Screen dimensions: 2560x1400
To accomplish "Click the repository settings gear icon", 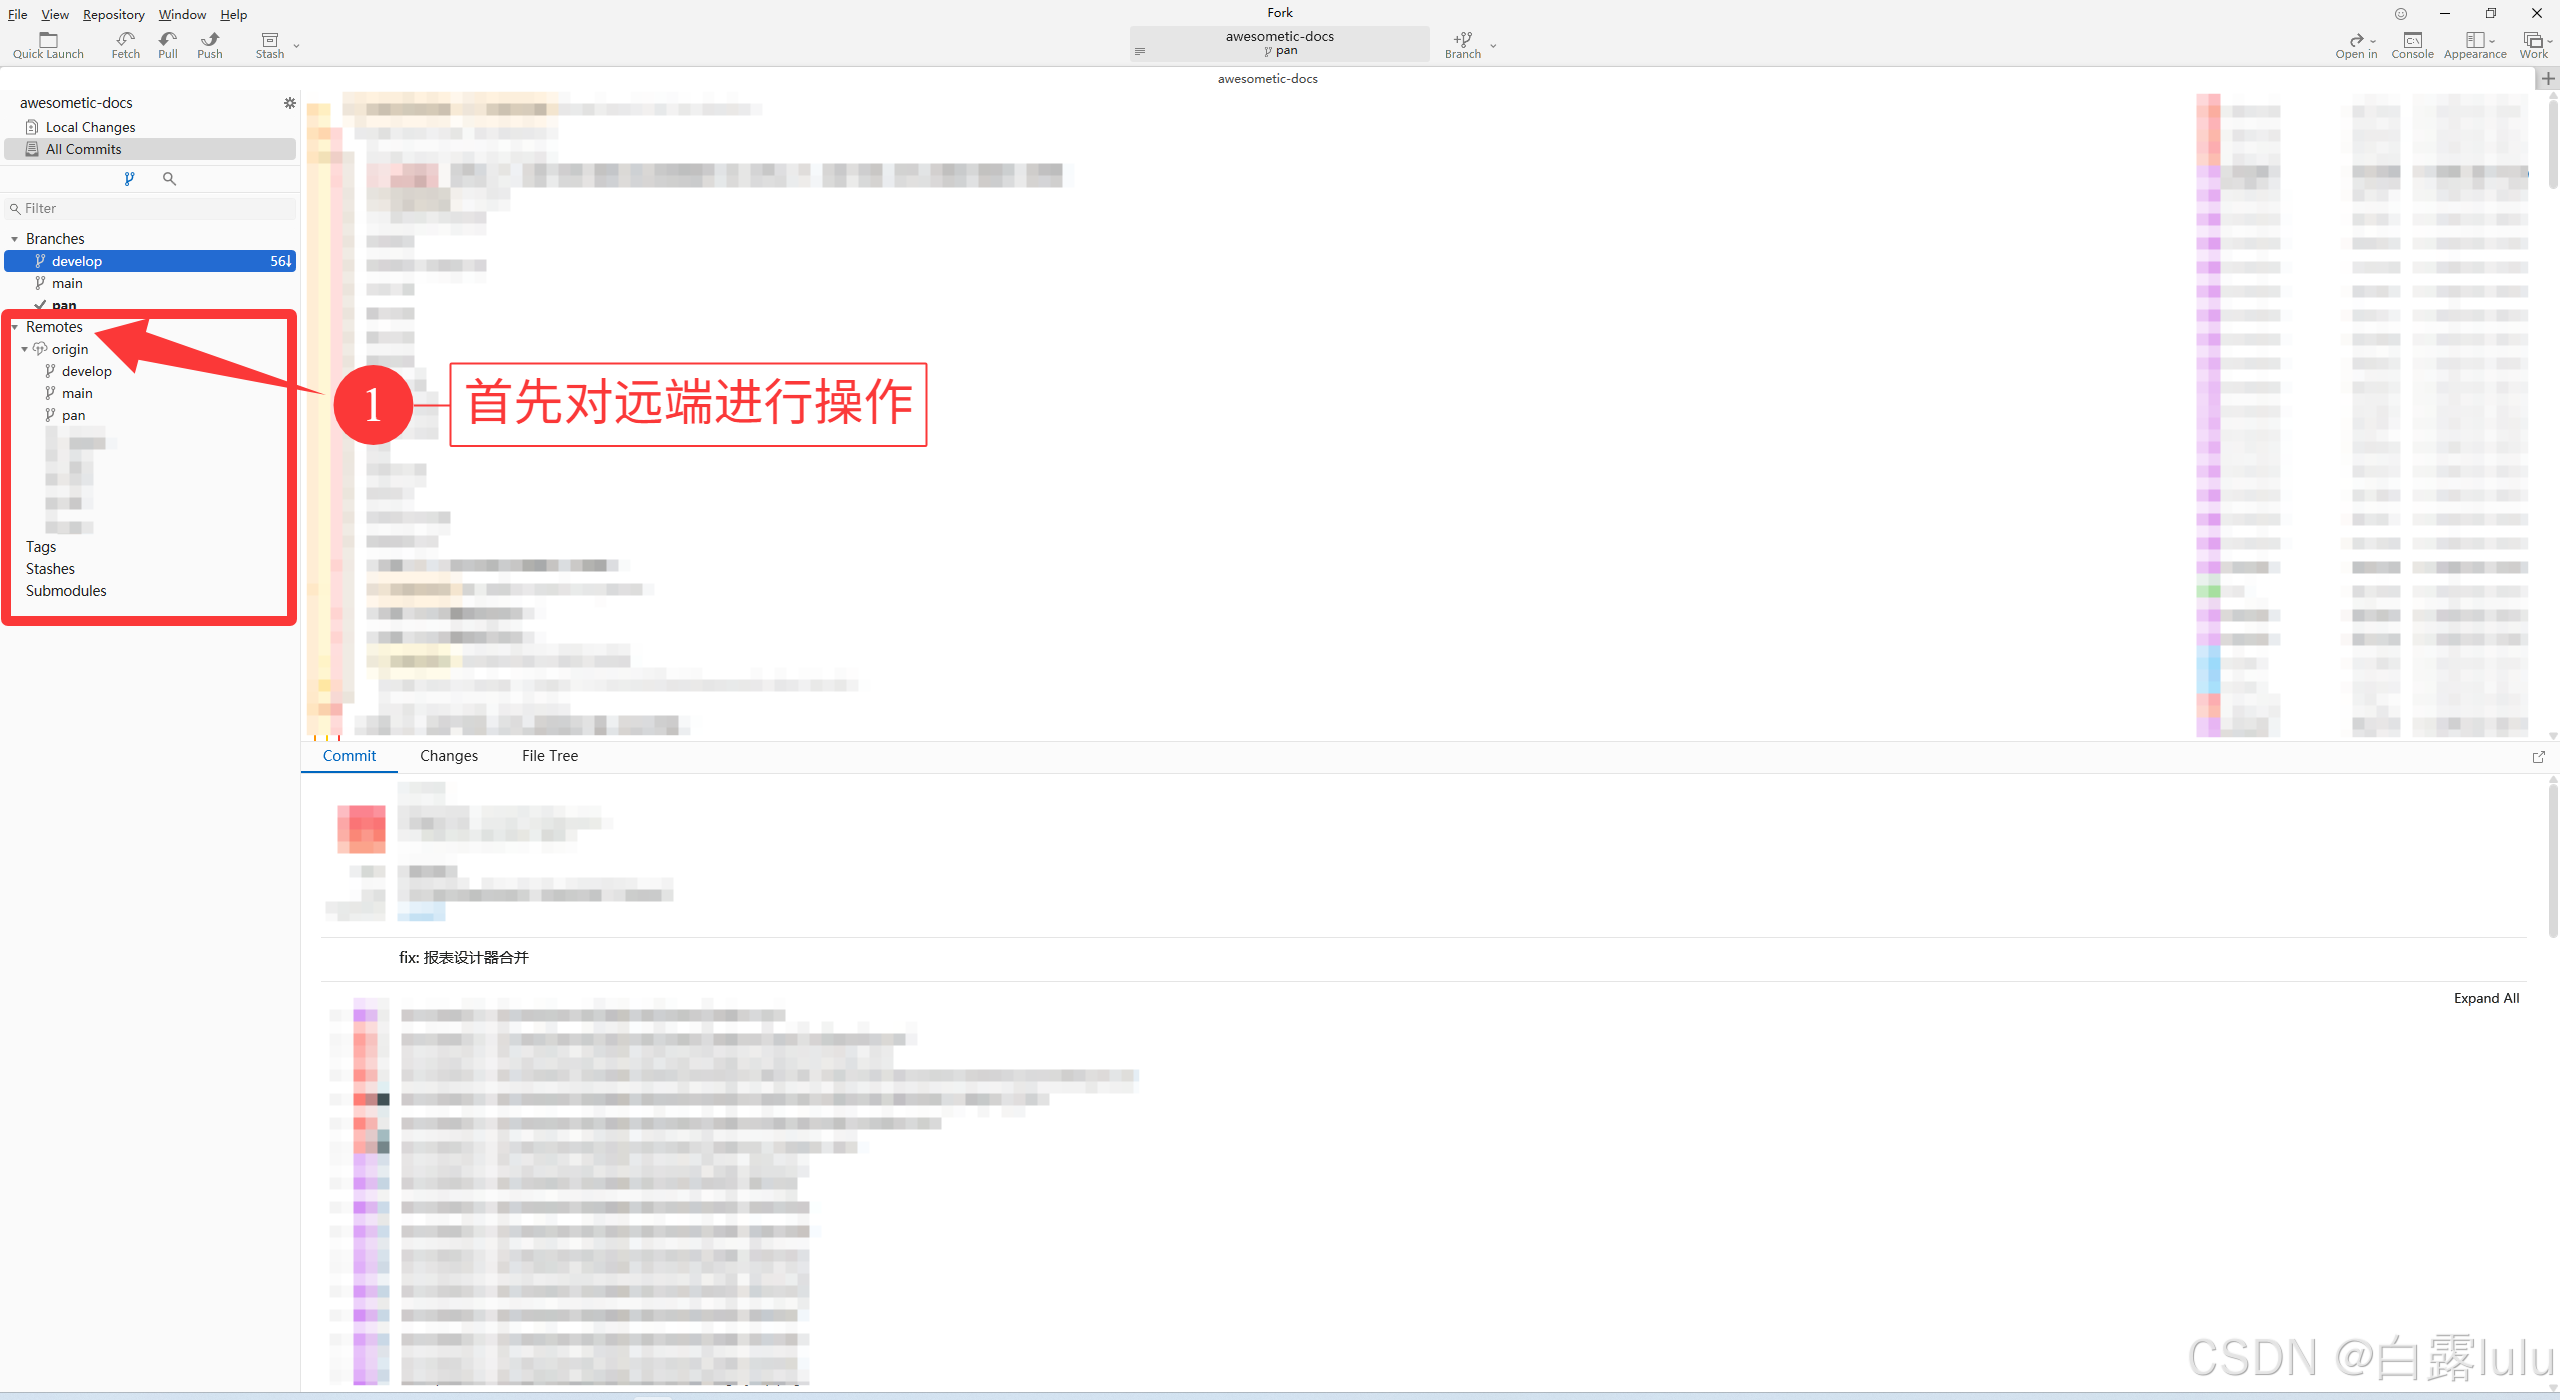I will pyautogui.click(x=290, y=103).
